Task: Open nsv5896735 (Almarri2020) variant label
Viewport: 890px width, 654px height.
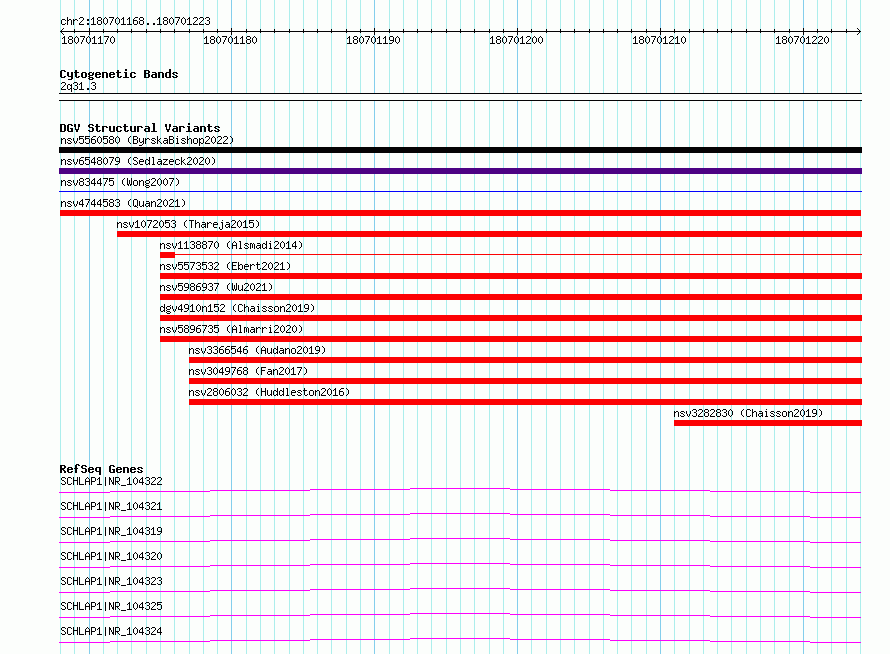Action: pos(231,329)
